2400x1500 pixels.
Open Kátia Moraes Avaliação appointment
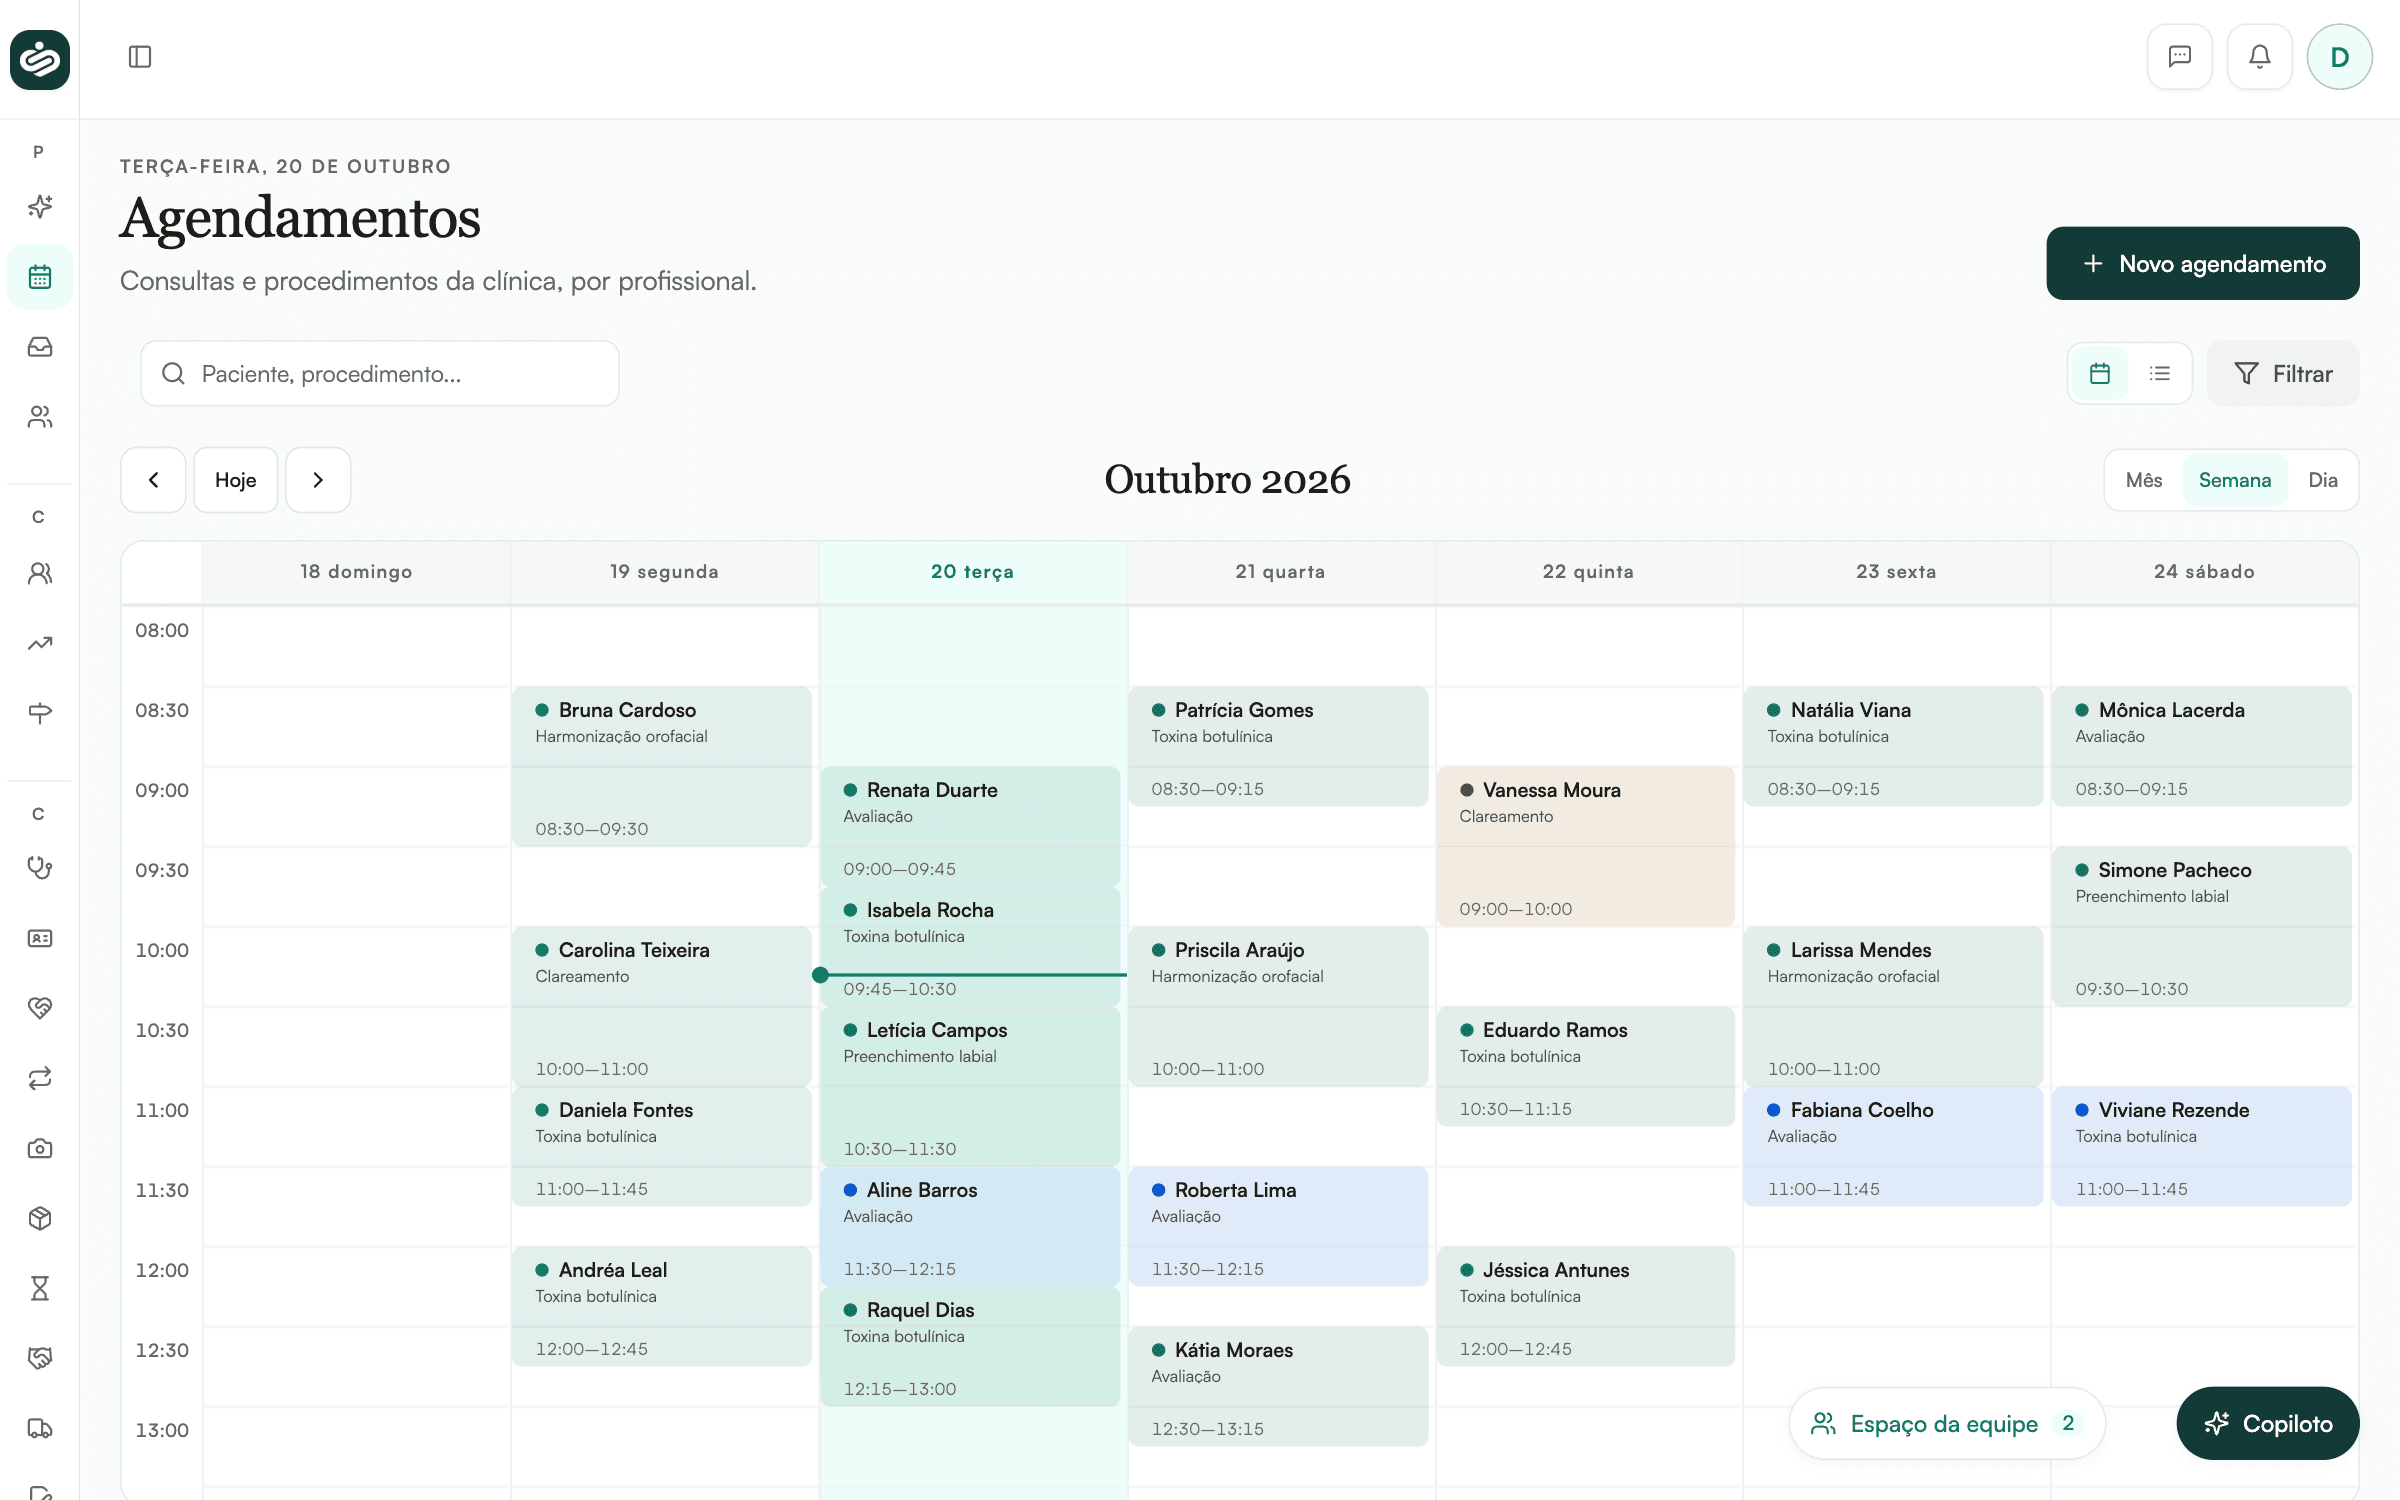(1278, 1387)
